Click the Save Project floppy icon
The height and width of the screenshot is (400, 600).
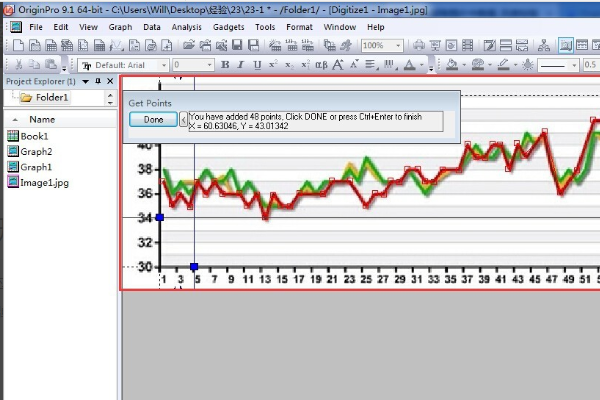[237, 45]
